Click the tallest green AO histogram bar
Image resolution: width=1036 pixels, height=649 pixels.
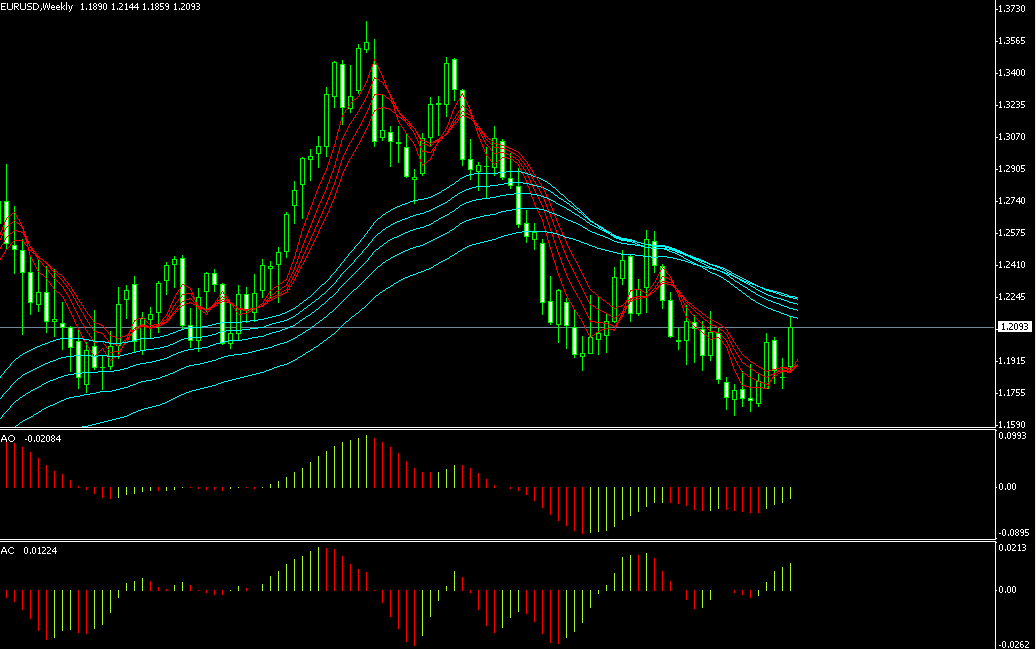[x=367, y=461]
